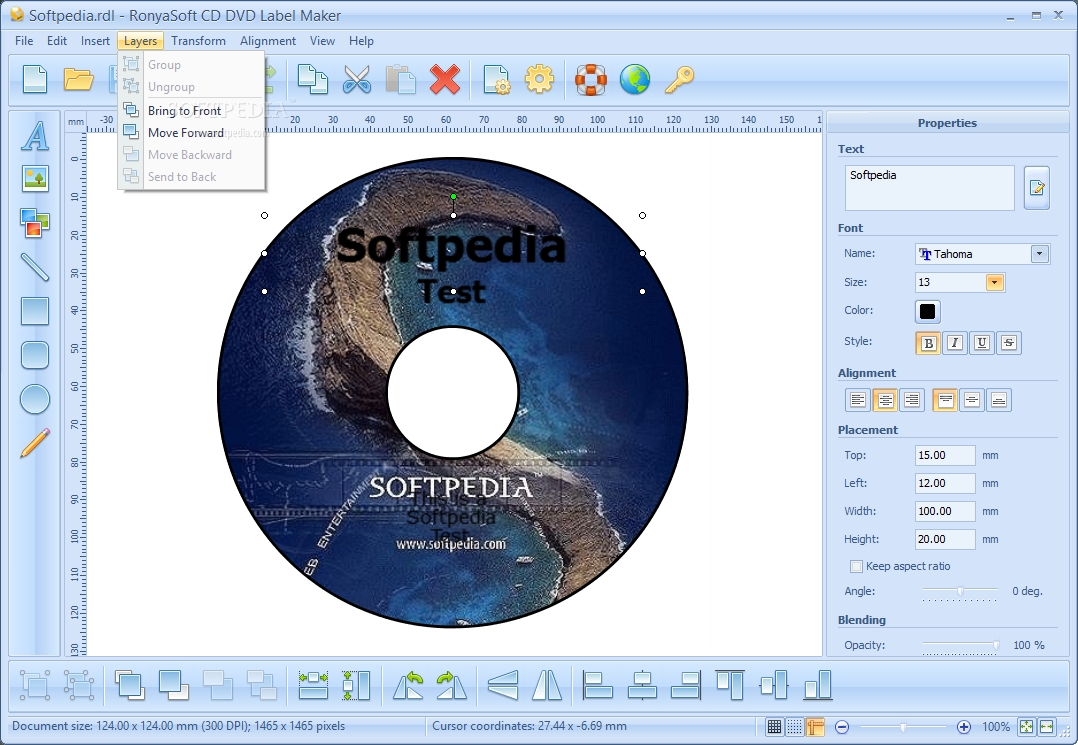The image size is (1078, 745).
Task: Click the zoom slider in status bar
Action: coord(903,727)
